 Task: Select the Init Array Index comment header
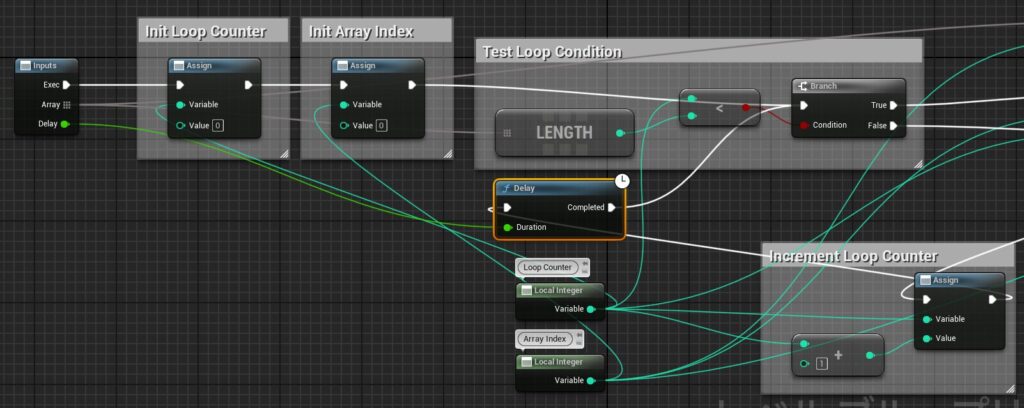(376, 31)
